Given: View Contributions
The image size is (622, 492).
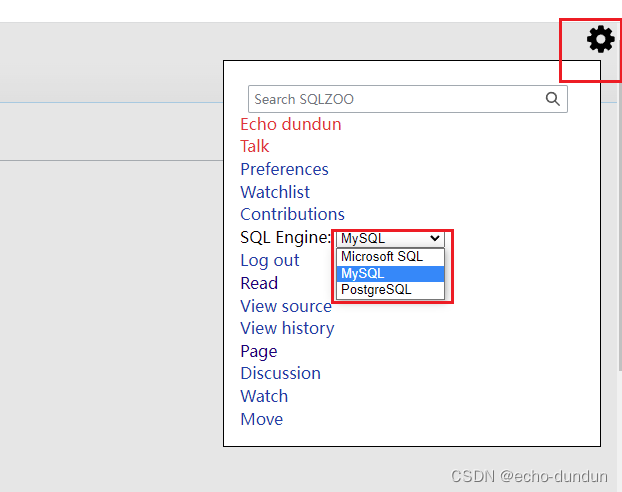Looking at the screenshot, I should 292,214.
